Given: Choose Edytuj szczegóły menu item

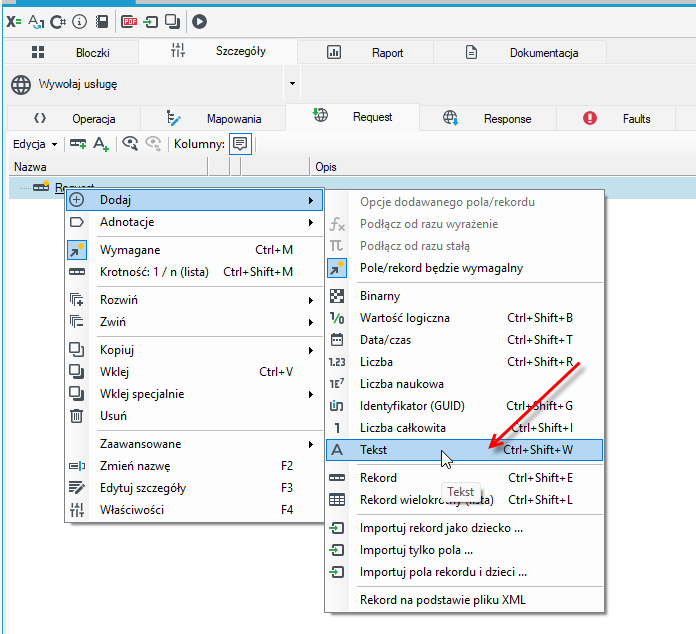Looking at the screenshot, I should 194,488.
